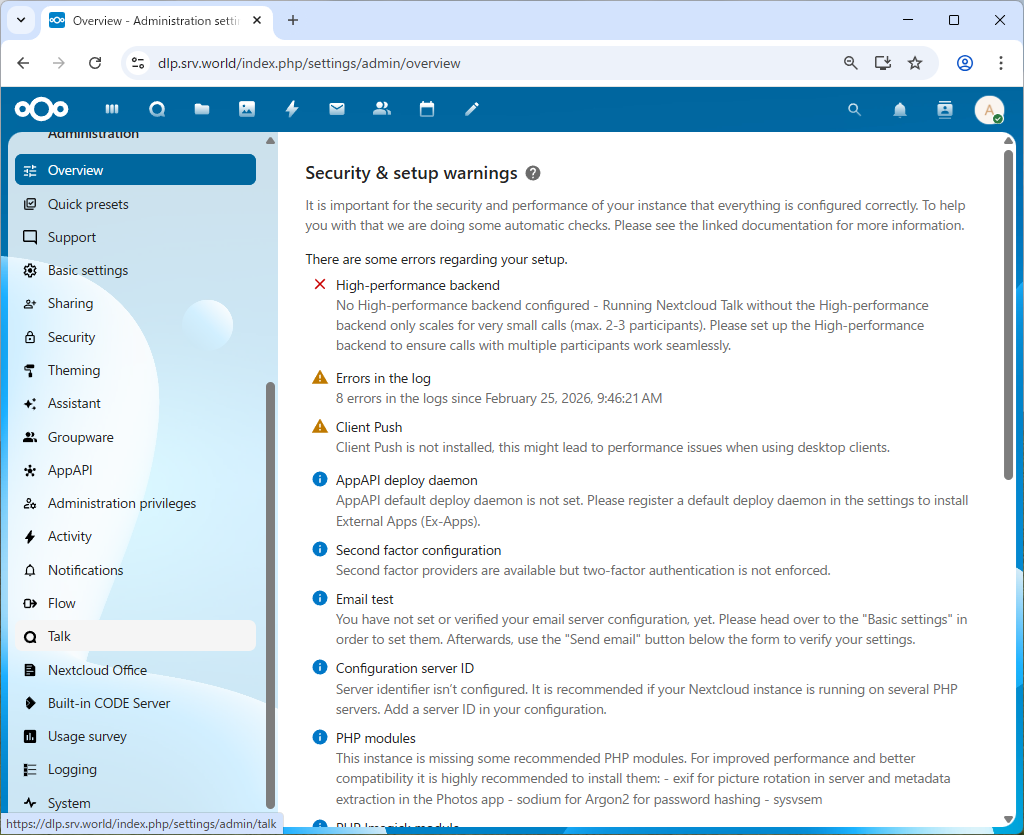The width and height of the screenshot is (1024, 835).
Task: Bookmark this page with the star icon
Action: click(915, 63)
